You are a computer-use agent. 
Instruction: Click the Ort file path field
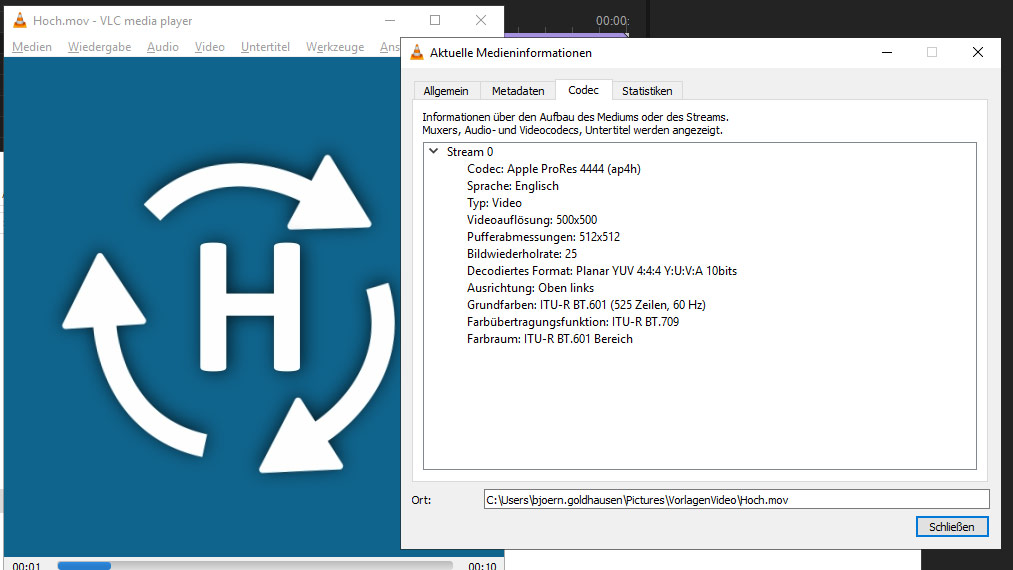coord(736,500)
